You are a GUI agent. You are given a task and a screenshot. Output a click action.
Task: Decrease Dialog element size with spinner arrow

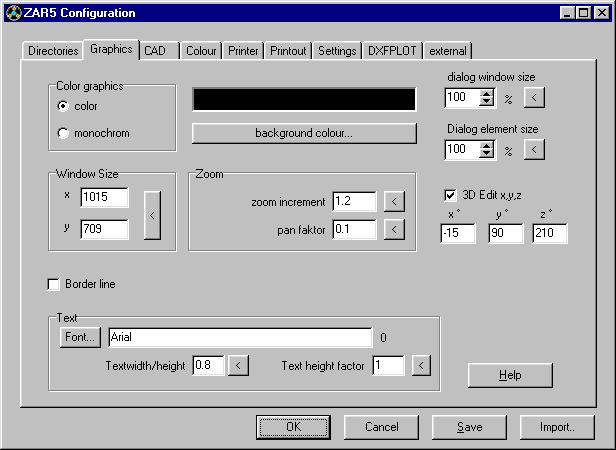point(487,155)
